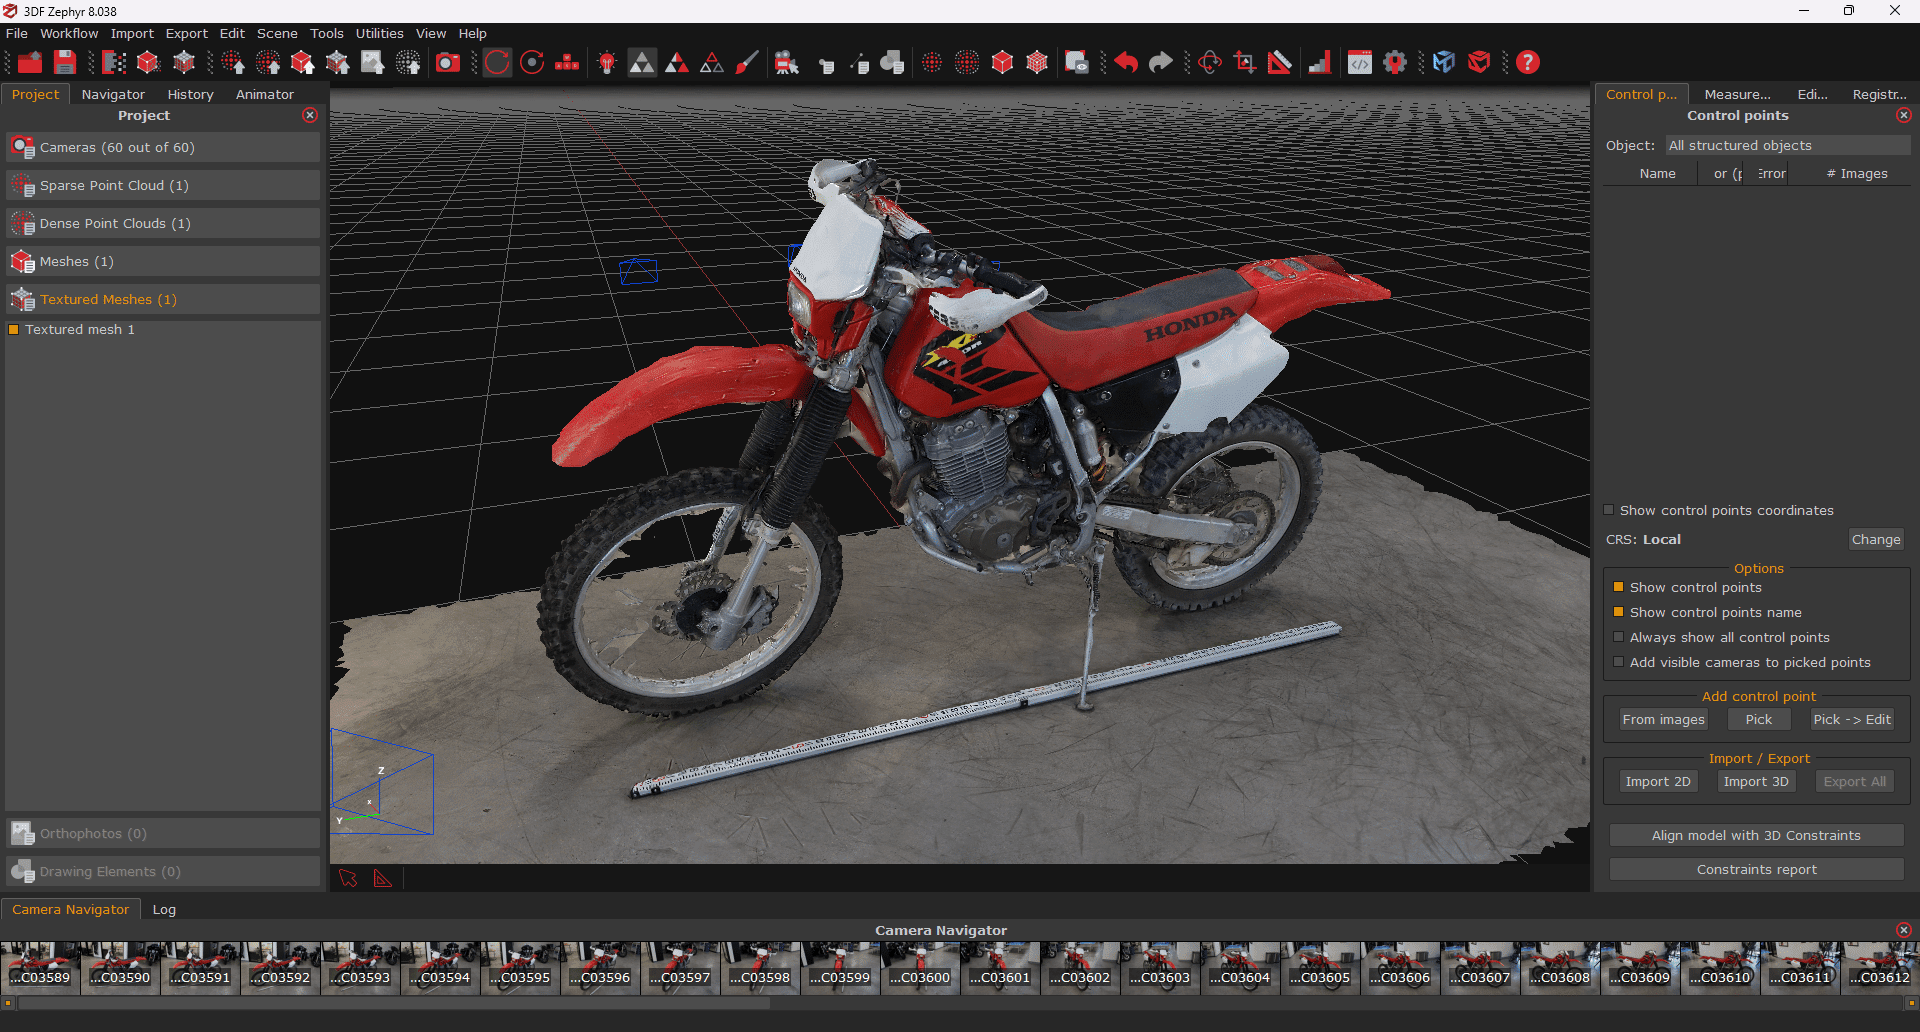The height and width of the screenshot is (1032, 1920).
Task: Select camera thumbnail C03600
Action: coord(921,967)
